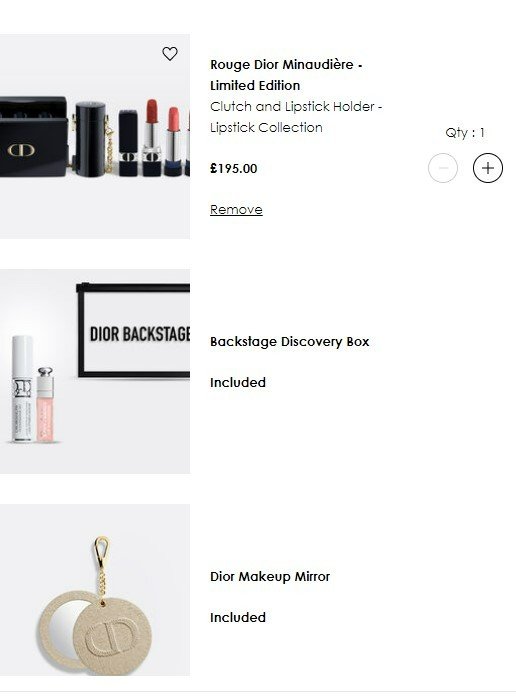Click the pink lip gloss tube
Image resolution: width=516 pixels, height=700 pixels.
tap(45, 404)
